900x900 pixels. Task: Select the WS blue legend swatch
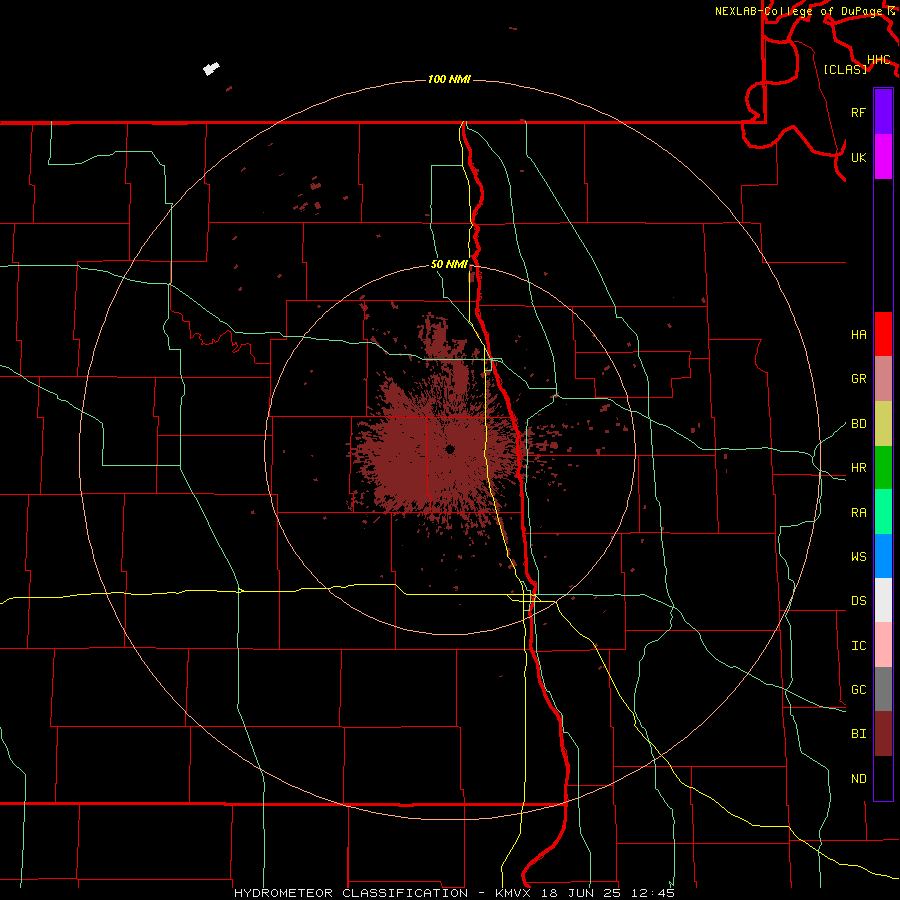coord(883,556)
